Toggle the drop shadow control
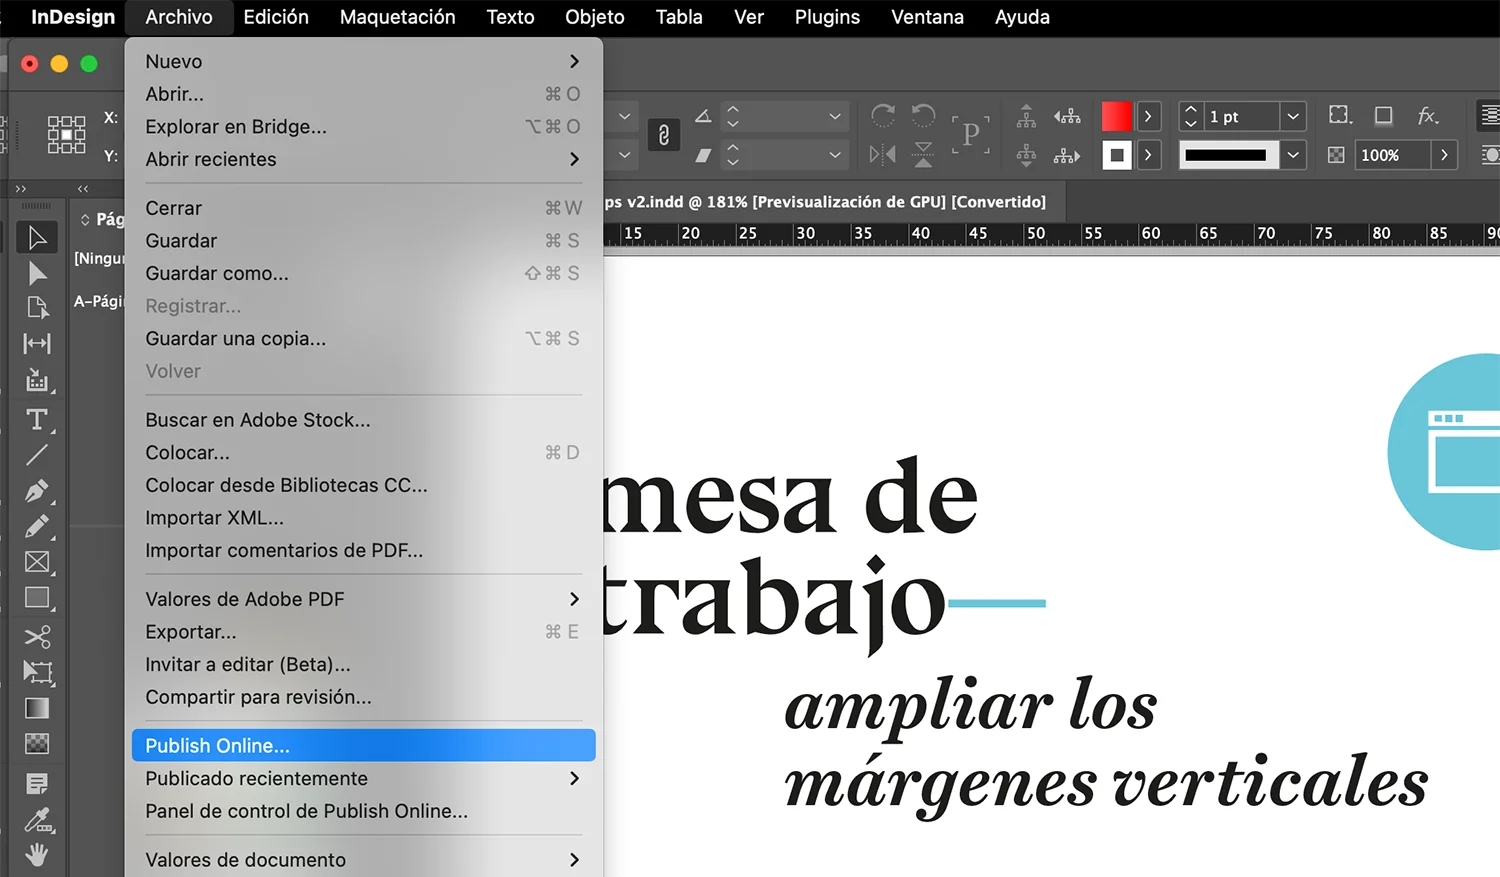 click(x=1384, y=116)
